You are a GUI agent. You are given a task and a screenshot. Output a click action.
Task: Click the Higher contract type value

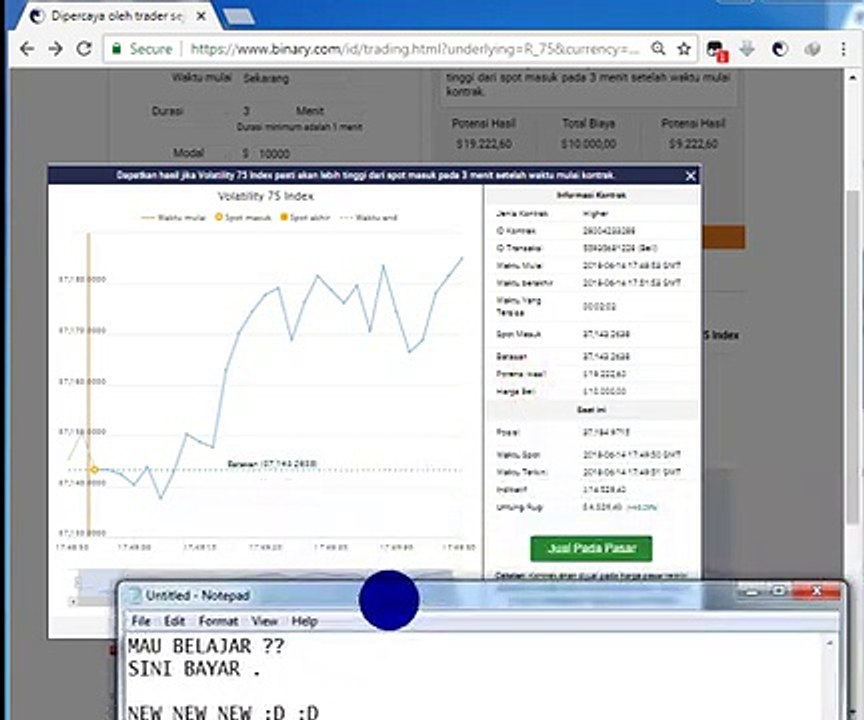(595, 213)
